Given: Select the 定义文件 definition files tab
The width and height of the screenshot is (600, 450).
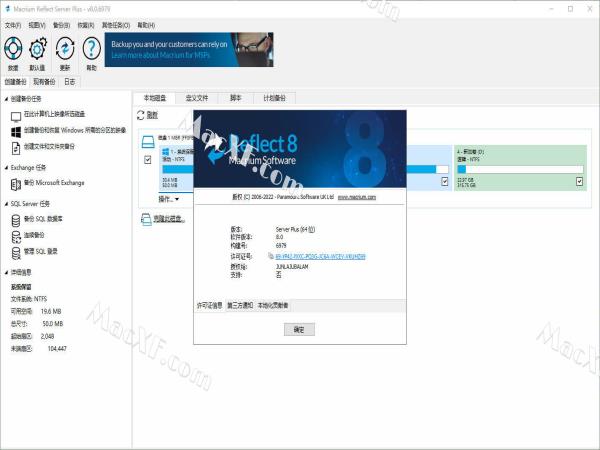Looking at the screenshot, I should coord(197,98).
